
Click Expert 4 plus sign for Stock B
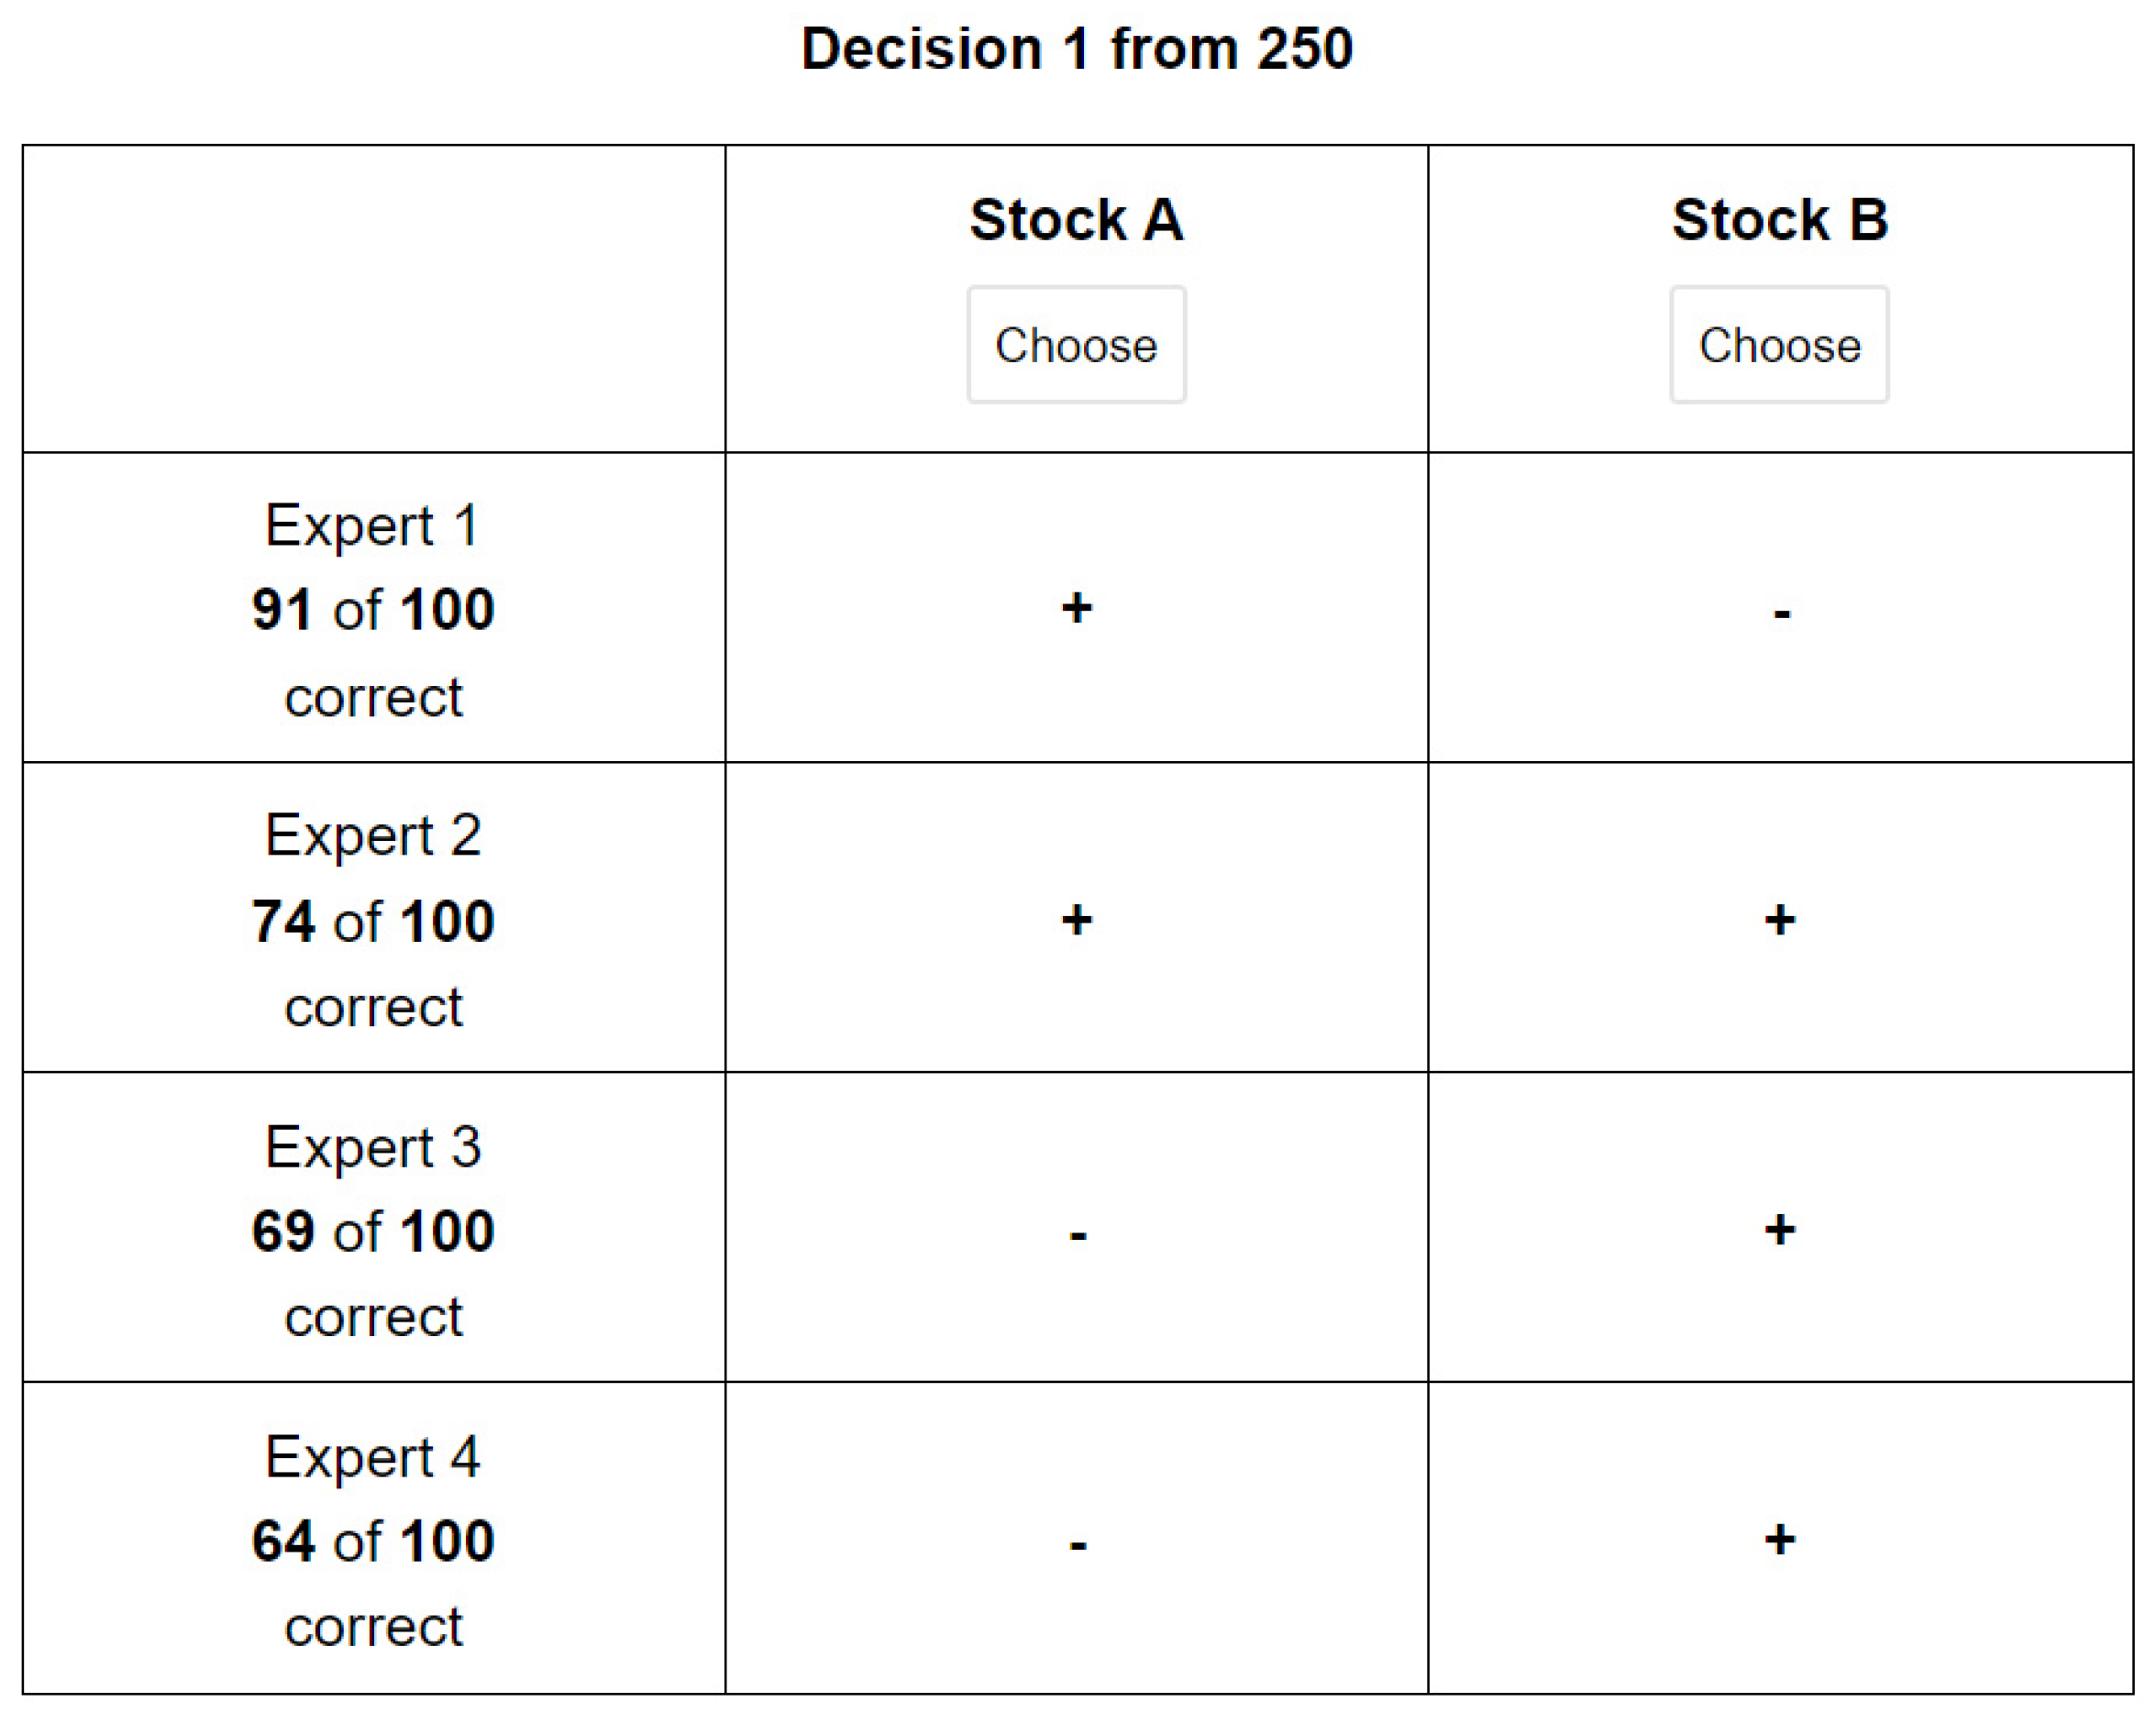[1780, 1540]
